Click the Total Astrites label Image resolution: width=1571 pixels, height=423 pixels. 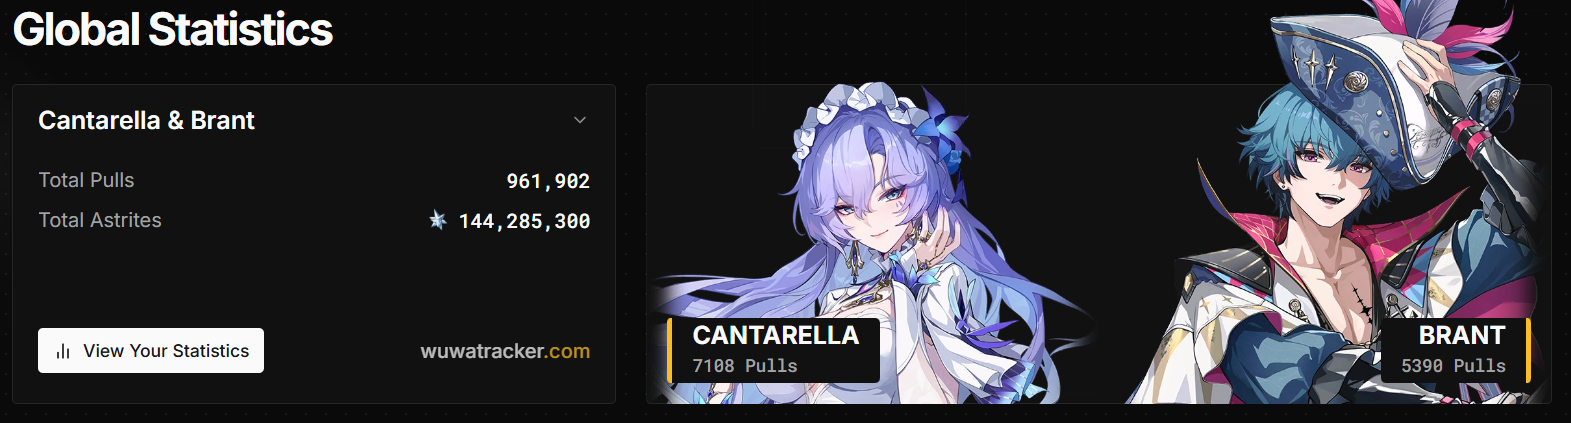pos(100,220)
